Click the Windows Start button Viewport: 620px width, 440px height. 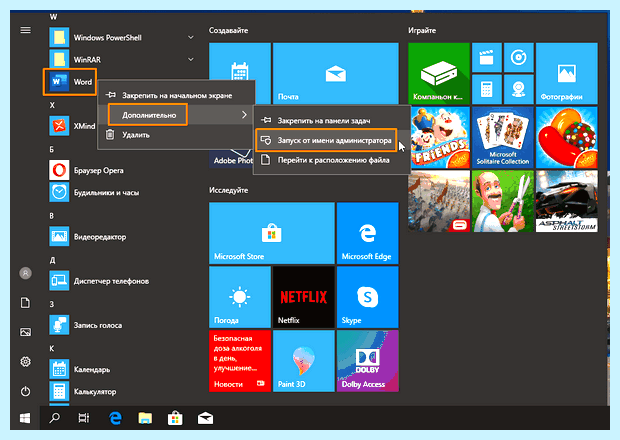(25, 418)
